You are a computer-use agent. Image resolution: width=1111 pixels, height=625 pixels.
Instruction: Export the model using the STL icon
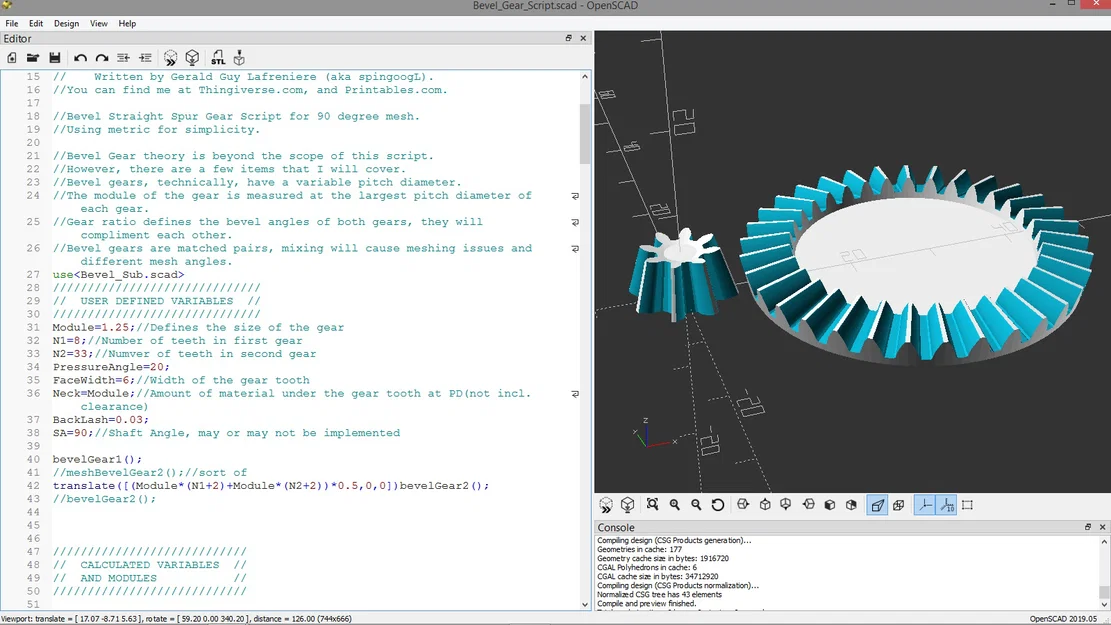(218, 57)
